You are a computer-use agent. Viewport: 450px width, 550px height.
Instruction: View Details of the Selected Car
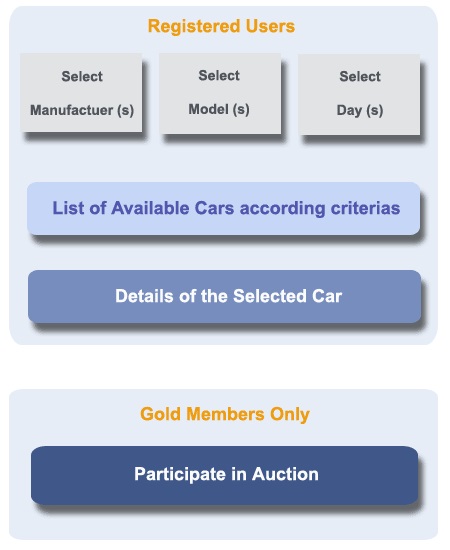point(224,296)
